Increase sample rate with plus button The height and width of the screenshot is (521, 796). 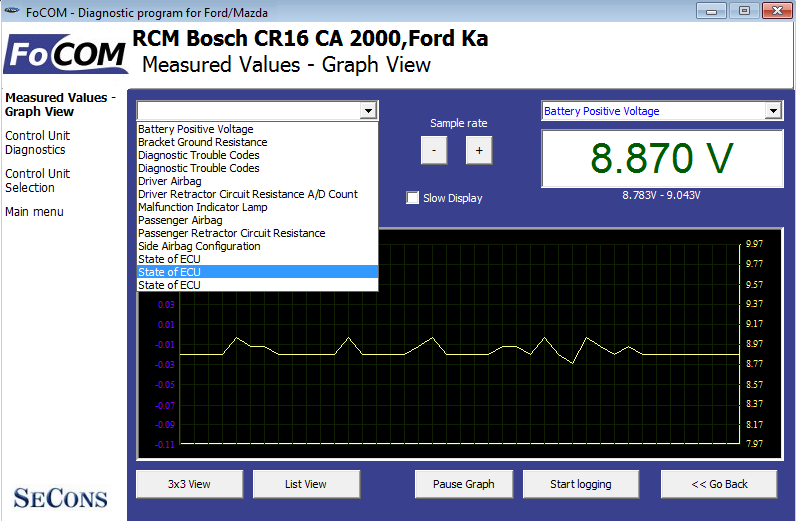tap(479, 150)
